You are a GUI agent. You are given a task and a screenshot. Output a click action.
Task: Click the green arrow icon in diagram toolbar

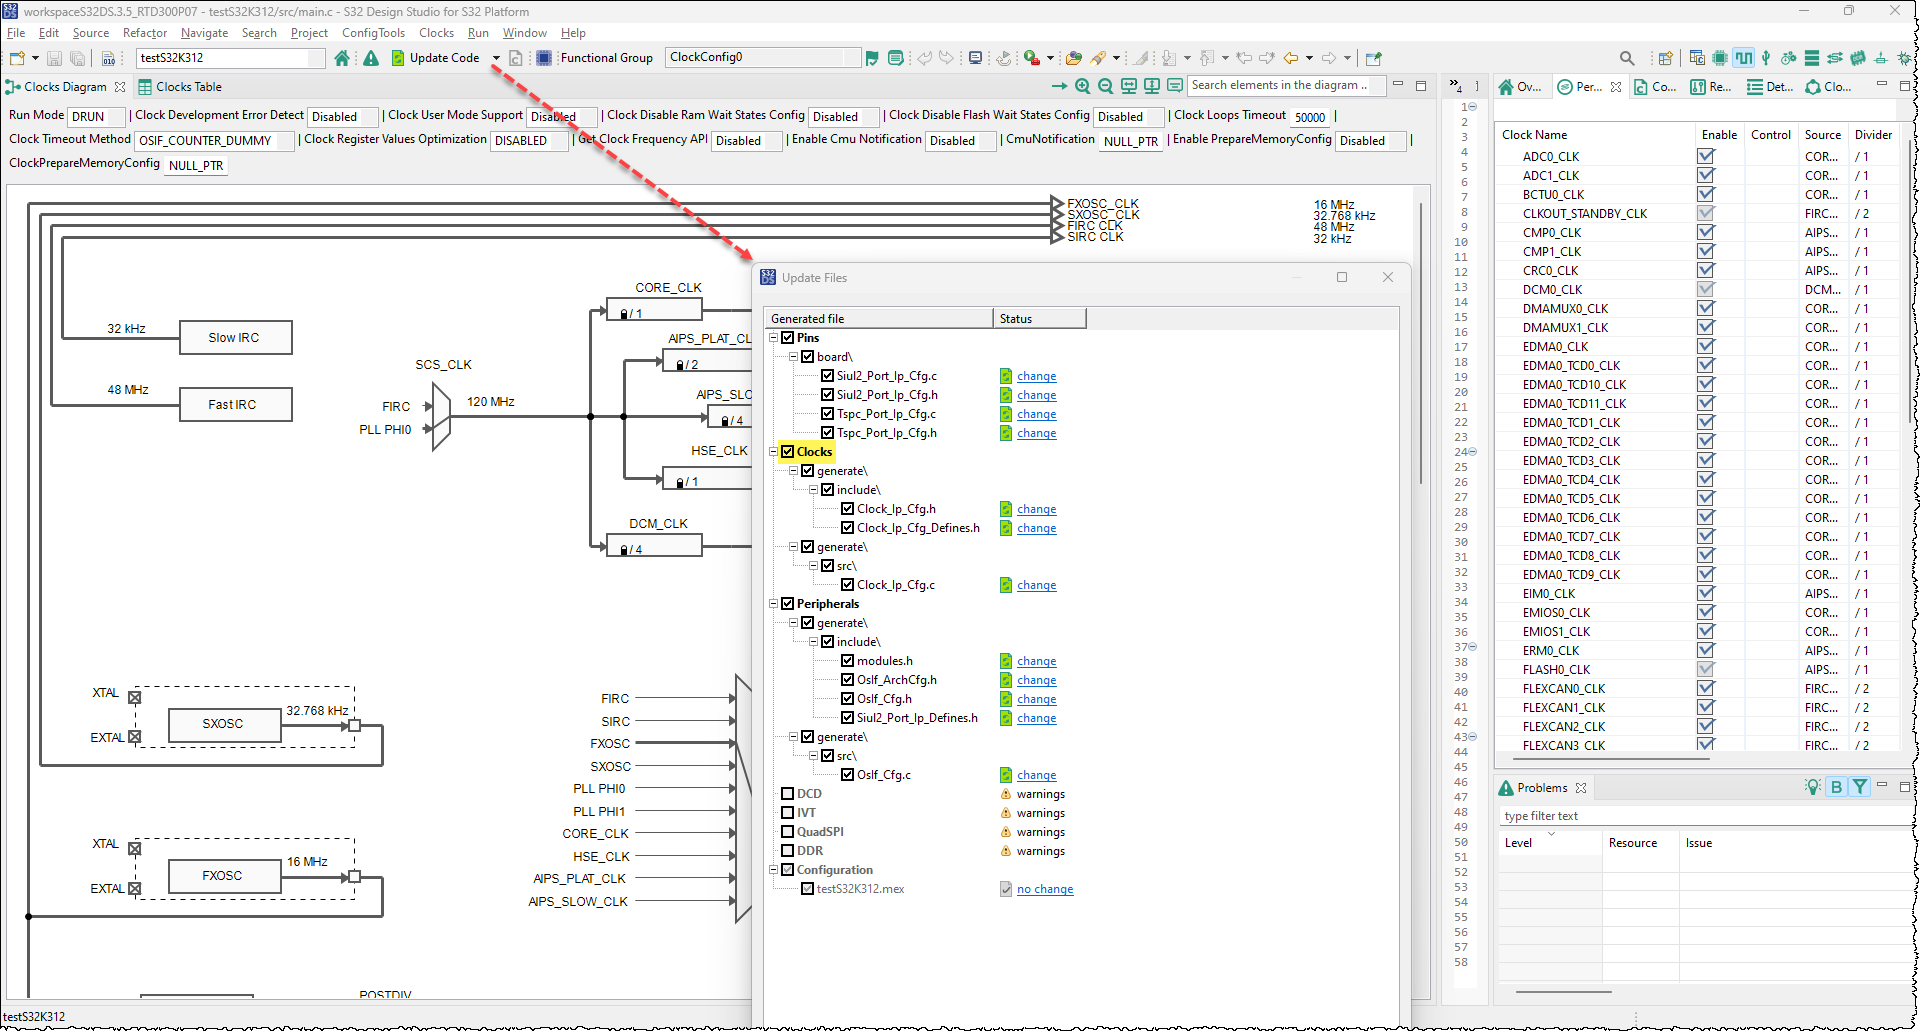[1060, 86]
